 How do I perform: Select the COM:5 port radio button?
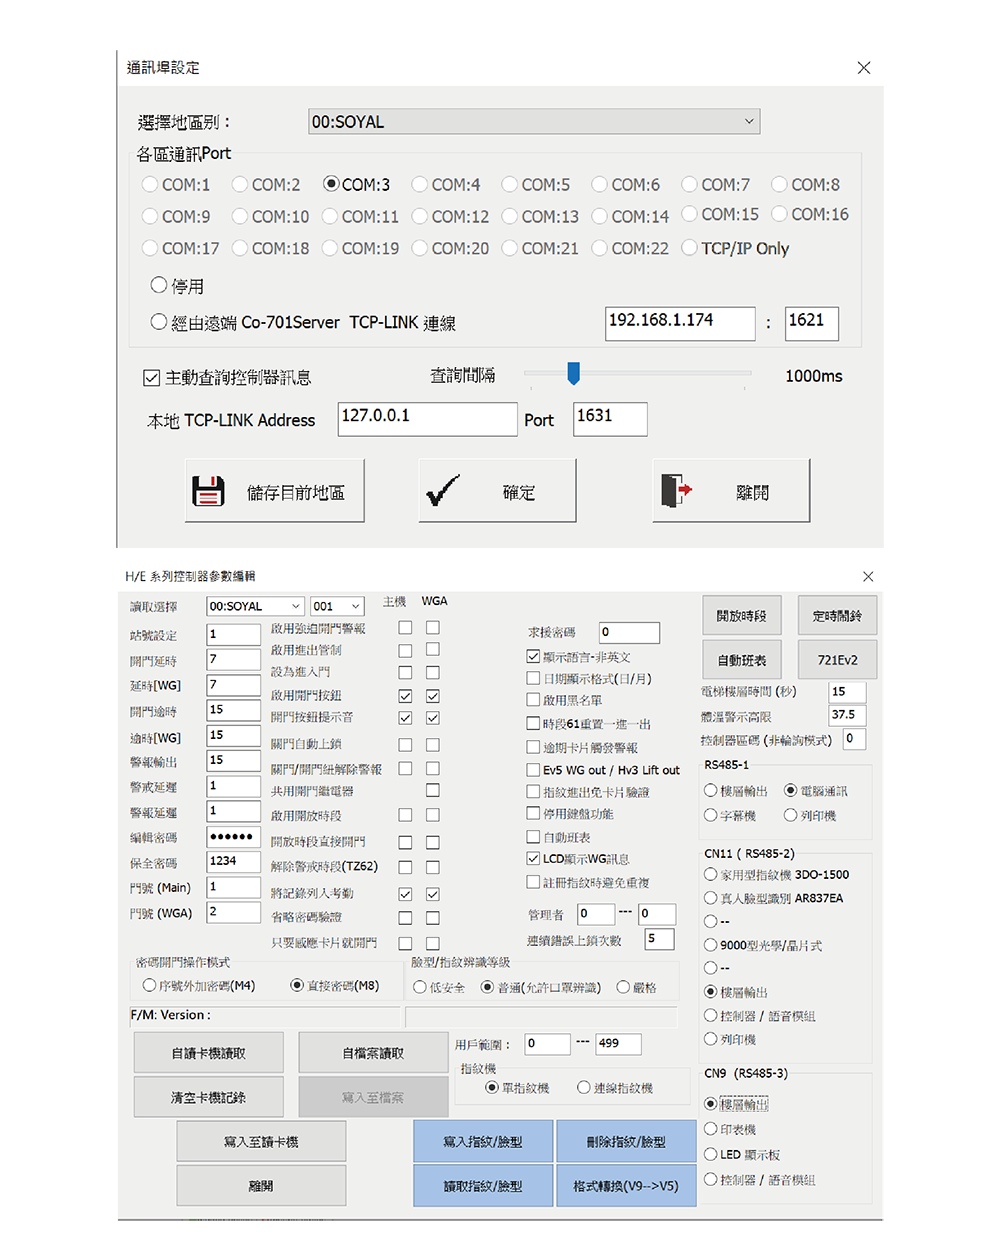click(x=510, y=185)
